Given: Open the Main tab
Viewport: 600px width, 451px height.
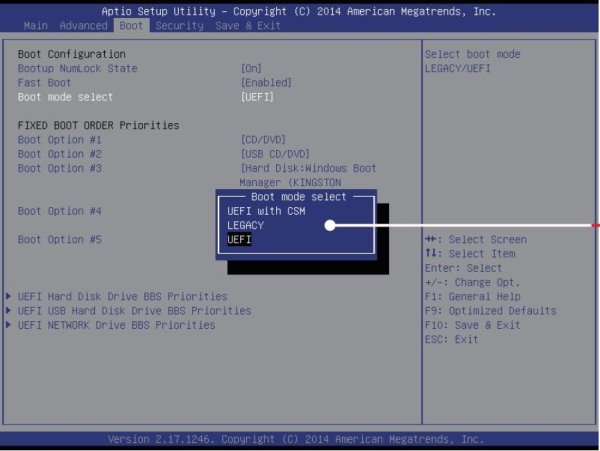Looking at the screenshot, I should pos(36,26).
